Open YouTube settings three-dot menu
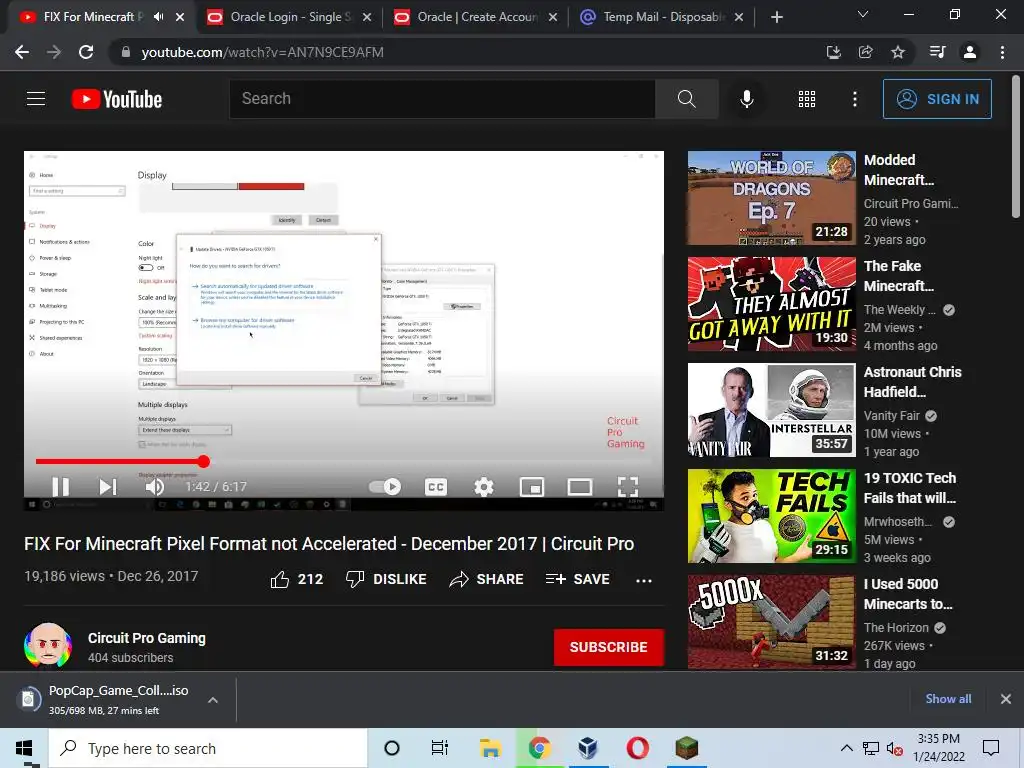 (854, 99)
